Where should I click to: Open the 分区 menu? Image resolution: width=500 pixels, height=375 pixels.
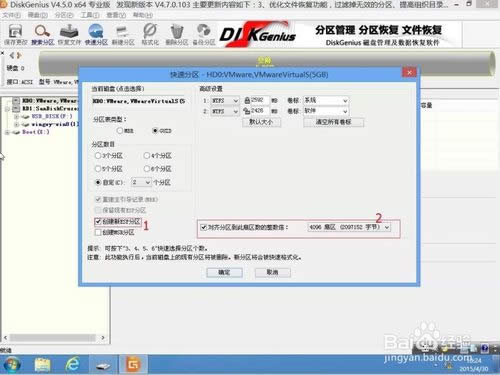coord(64,15)
